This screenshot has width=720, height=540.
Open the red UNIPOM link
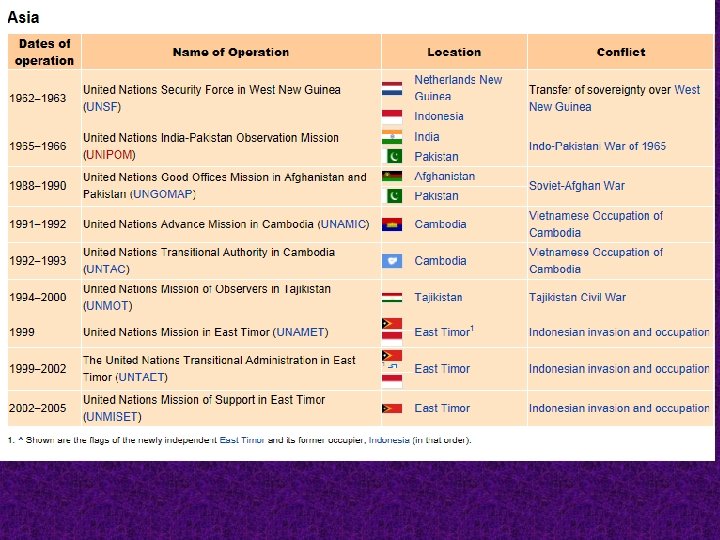click(109, 155)
